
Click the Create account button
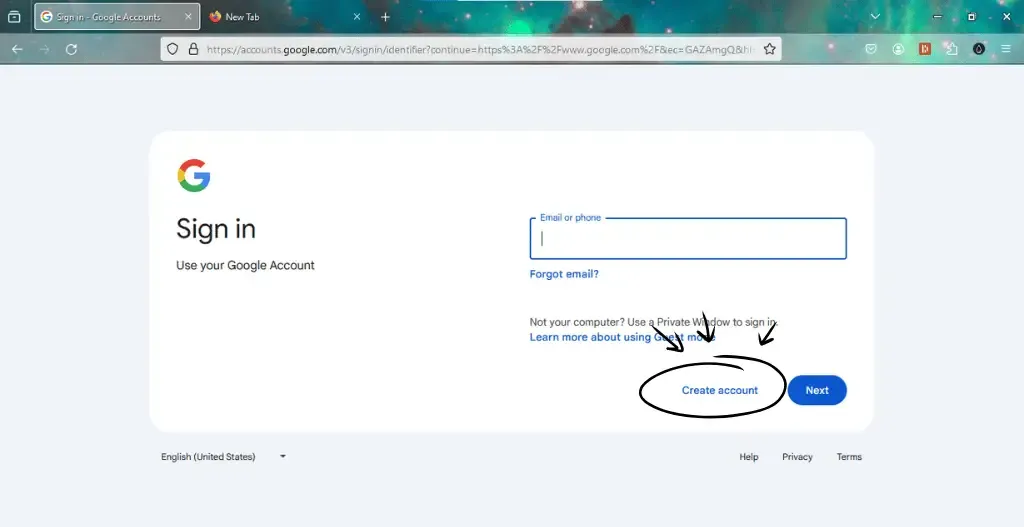(719, 390)
